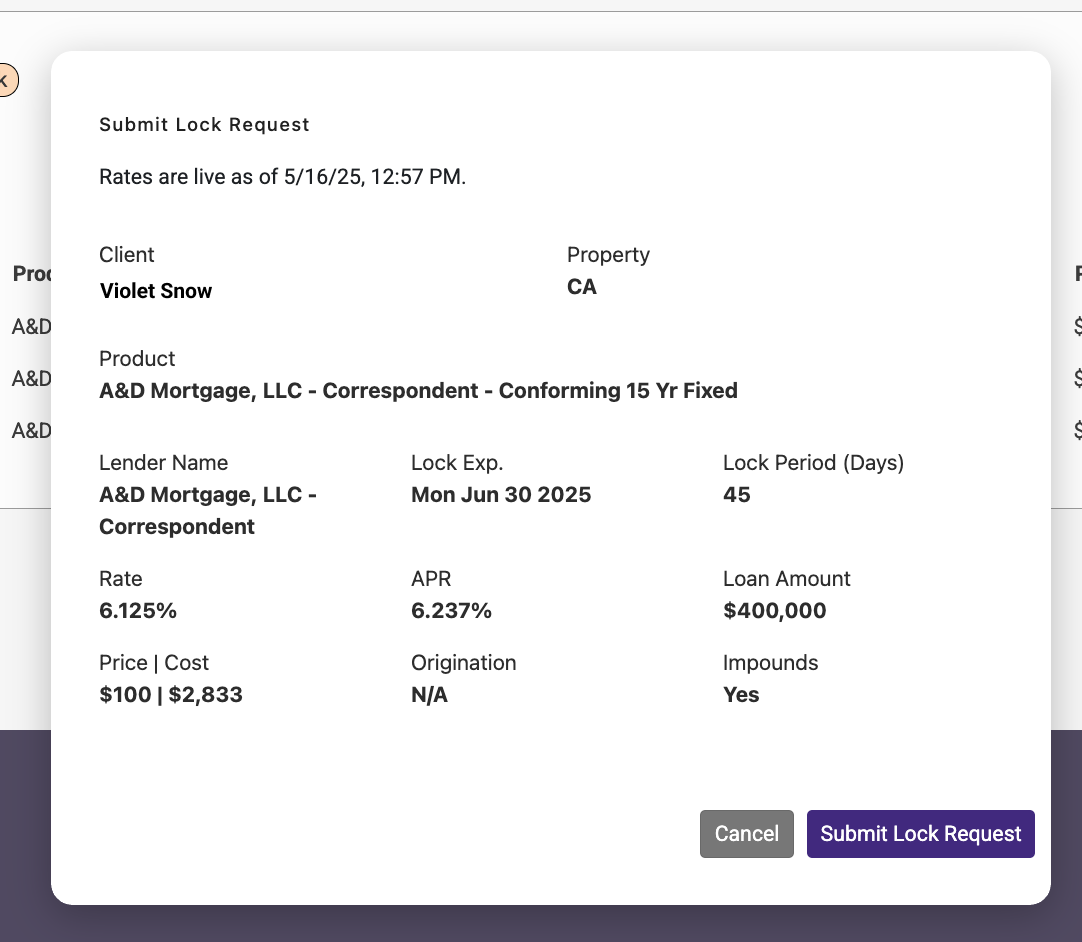Select the client name Violet Snow

click(x=156, y=291)
